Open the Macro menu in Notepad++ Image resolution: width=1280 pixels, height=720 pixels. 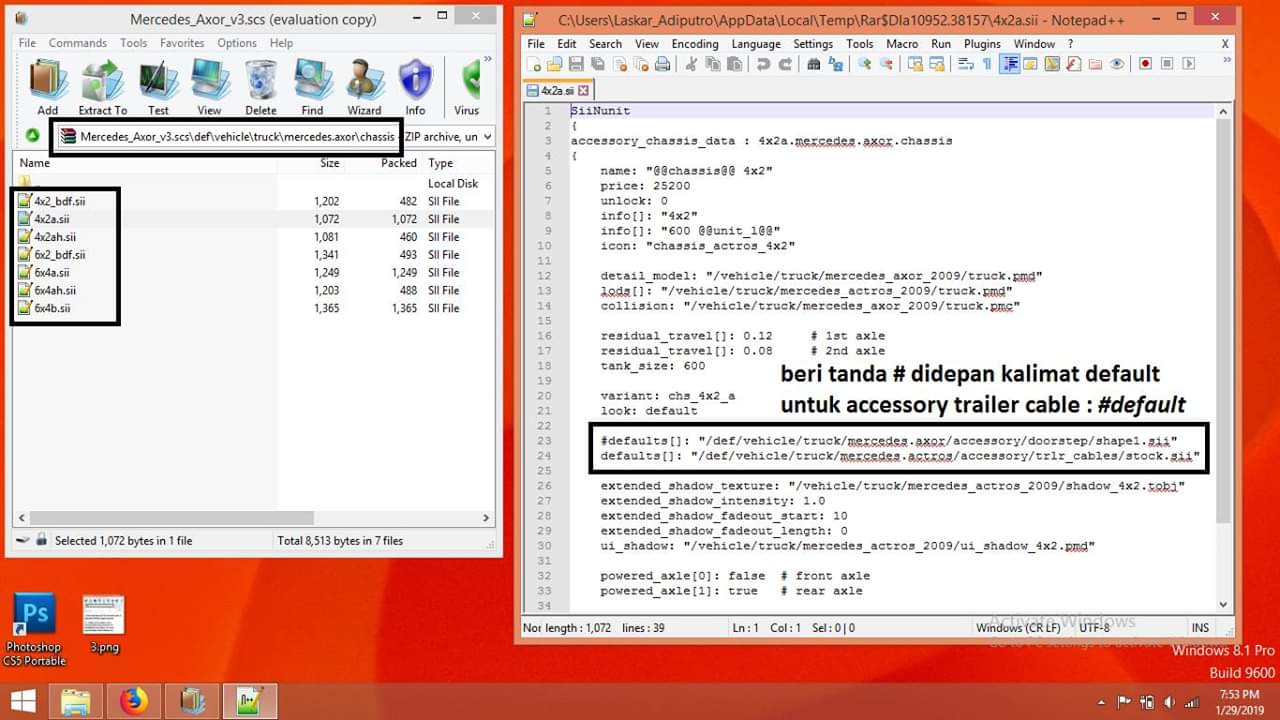tap(902, 44)
